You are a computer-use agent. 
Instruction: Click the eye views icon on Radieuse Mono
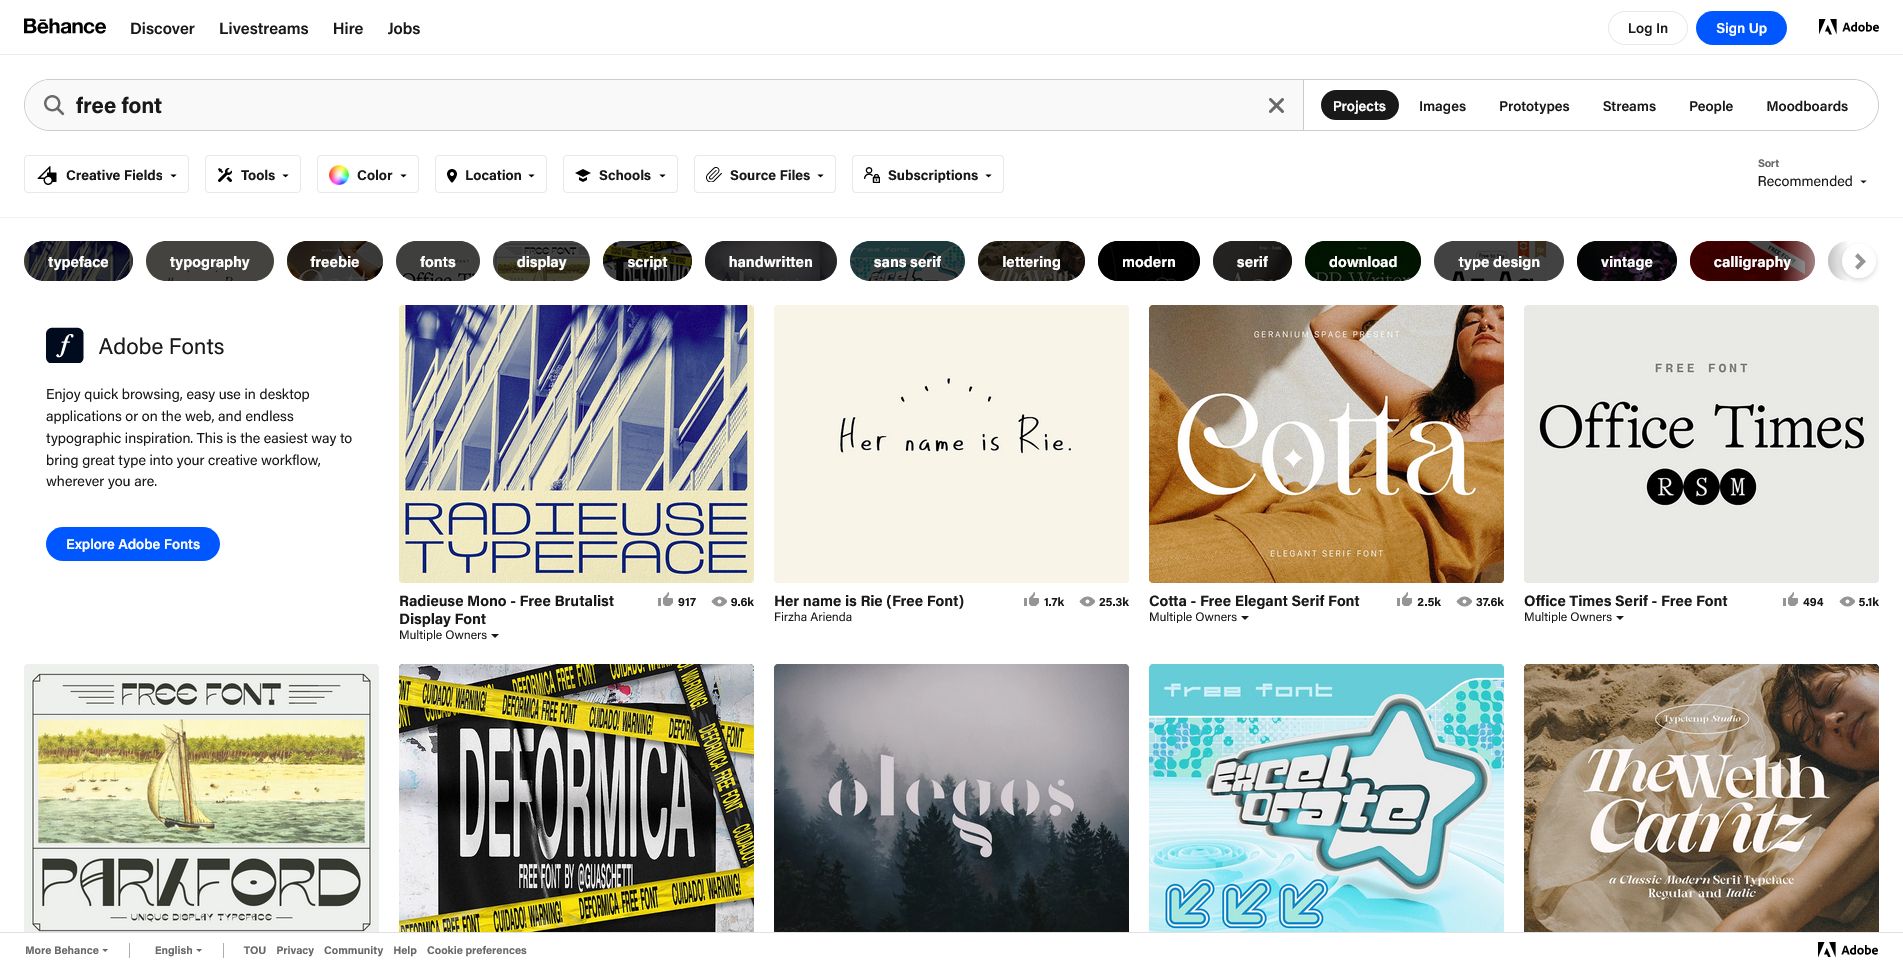click(x=719, y=601)
